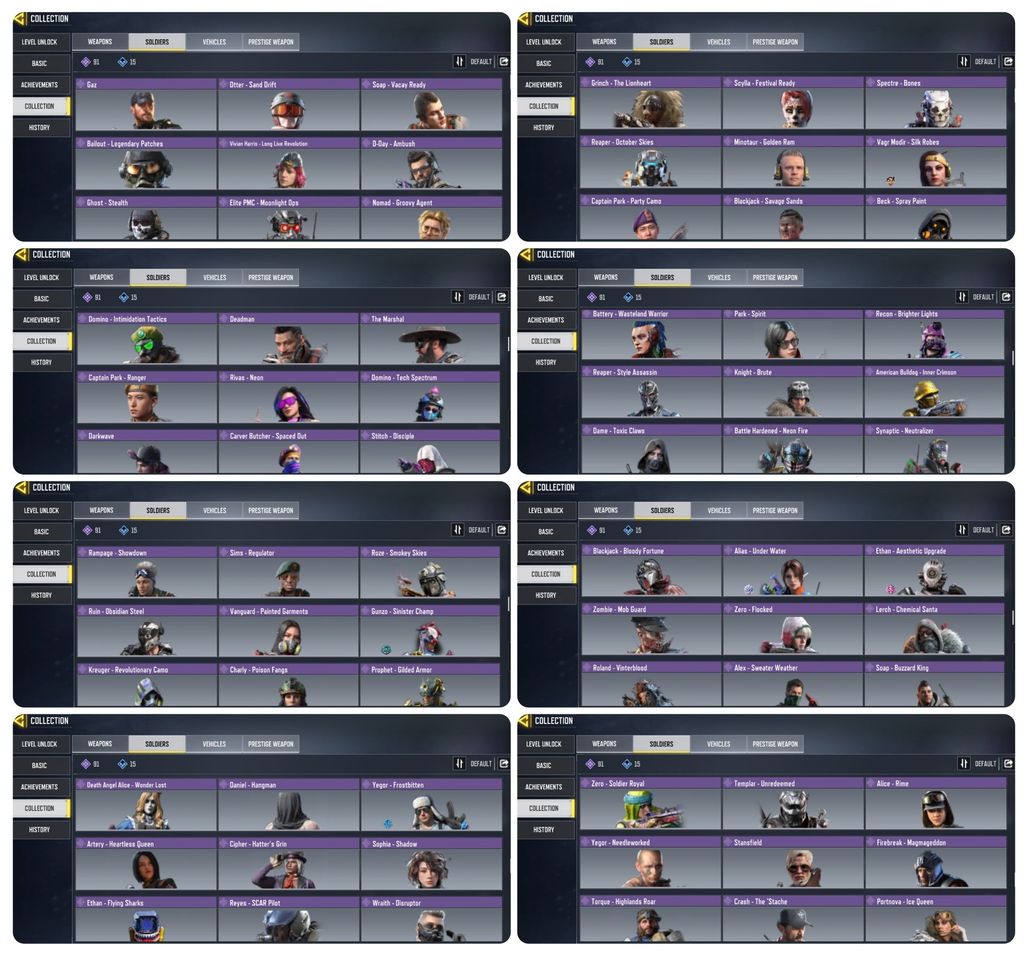The image size is (1028, 956).
Task: Select the Knight - Brute soldier
Action: (x=793, y=392)
